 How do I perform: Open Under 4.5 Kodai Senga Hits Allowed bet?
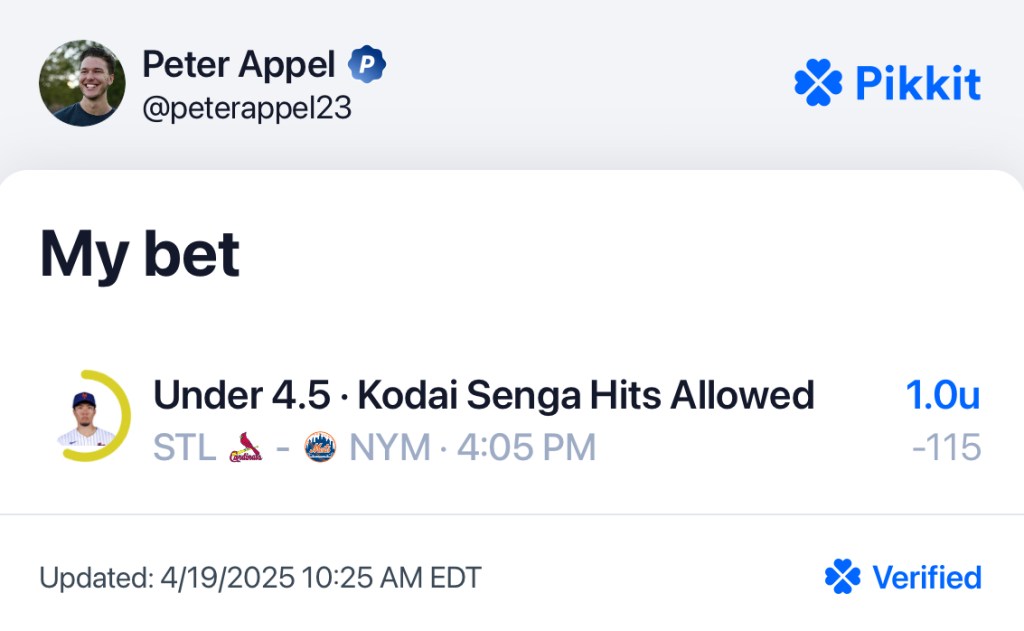483,395
